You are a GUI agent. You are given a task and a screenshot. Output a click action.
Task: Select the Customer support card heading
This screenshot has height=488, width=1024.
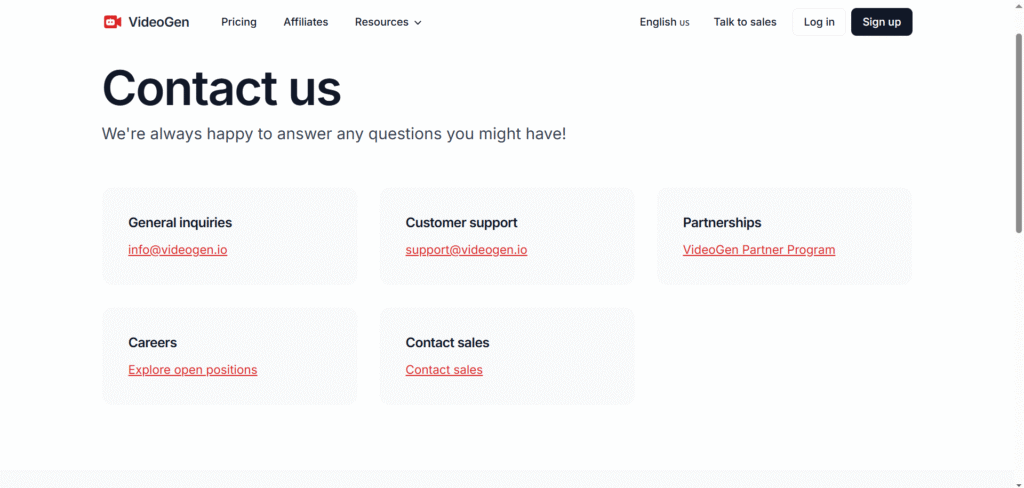[x=461, y=223]
